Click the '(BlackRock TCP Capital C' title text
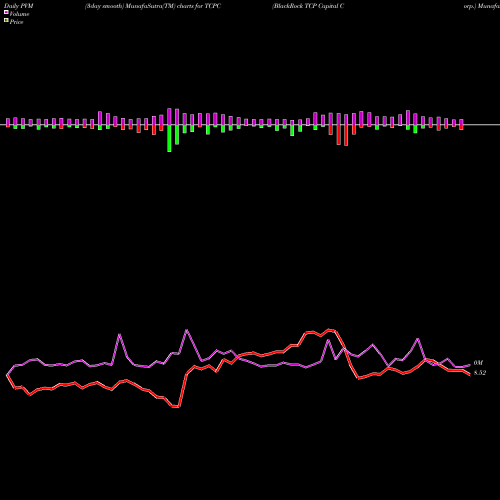 pyautogui.click(x=308, y=6)
